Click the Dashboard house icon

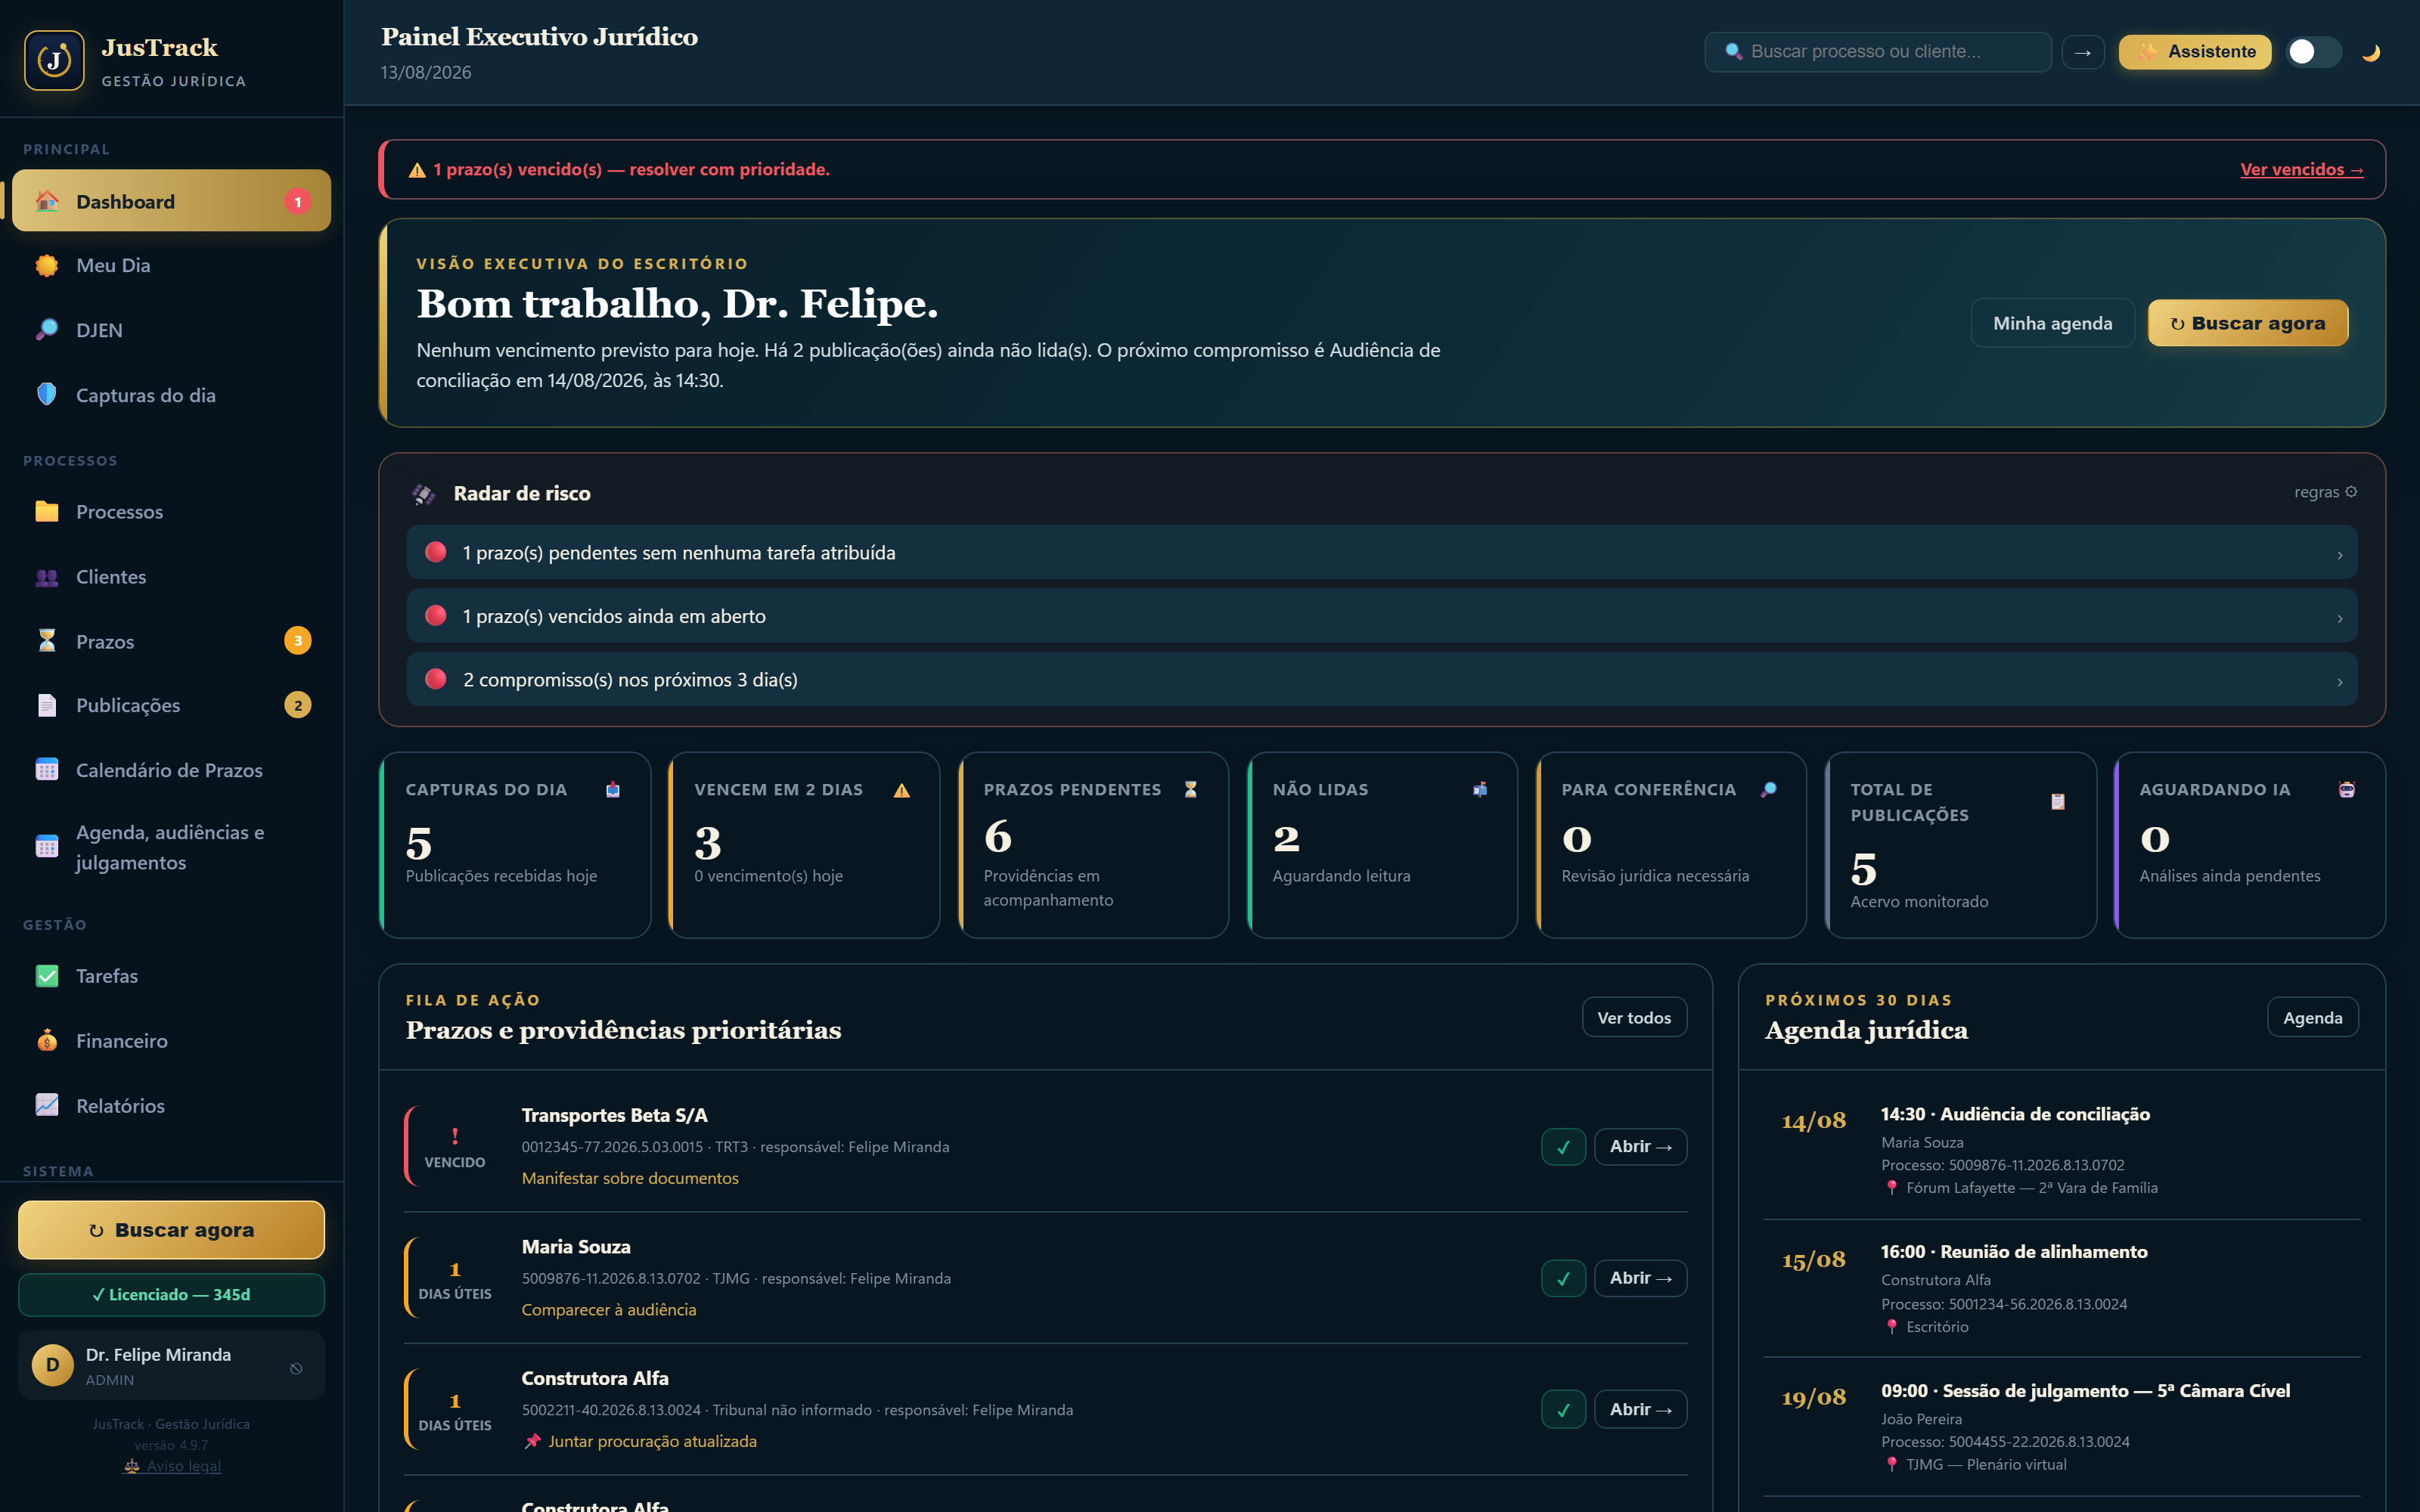(47, 201)
